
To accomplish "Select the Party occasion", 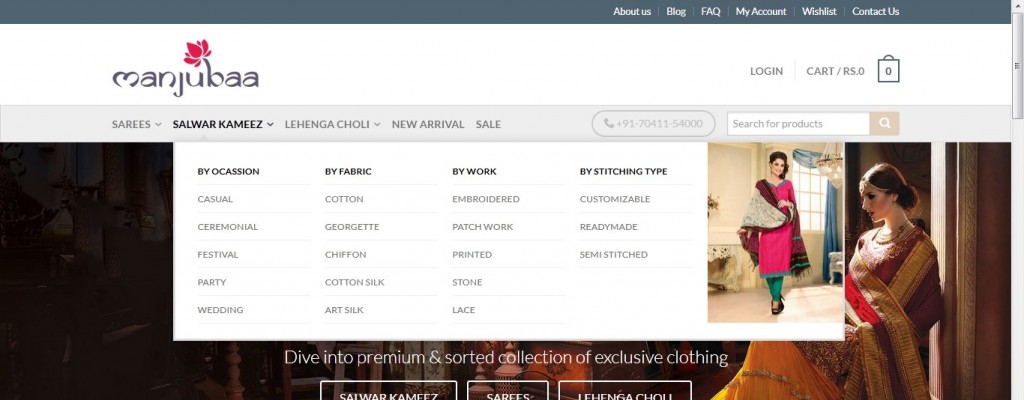I will pyautogui.click(x=212, y=282).
